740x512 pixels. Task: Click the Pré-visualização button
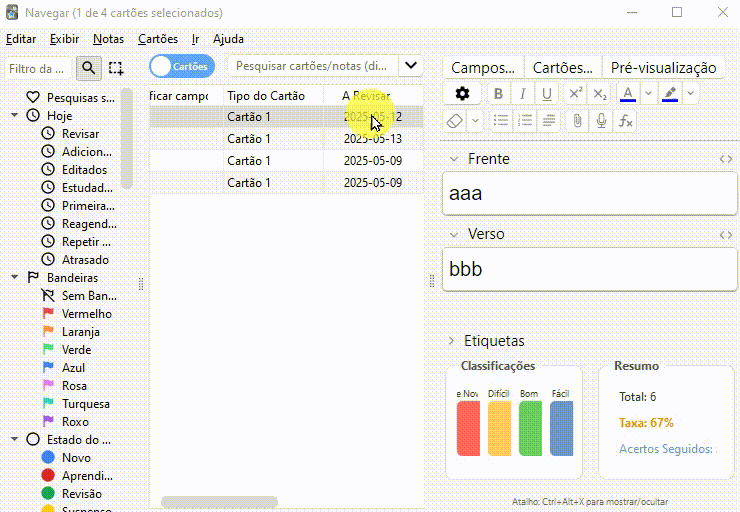663,68
